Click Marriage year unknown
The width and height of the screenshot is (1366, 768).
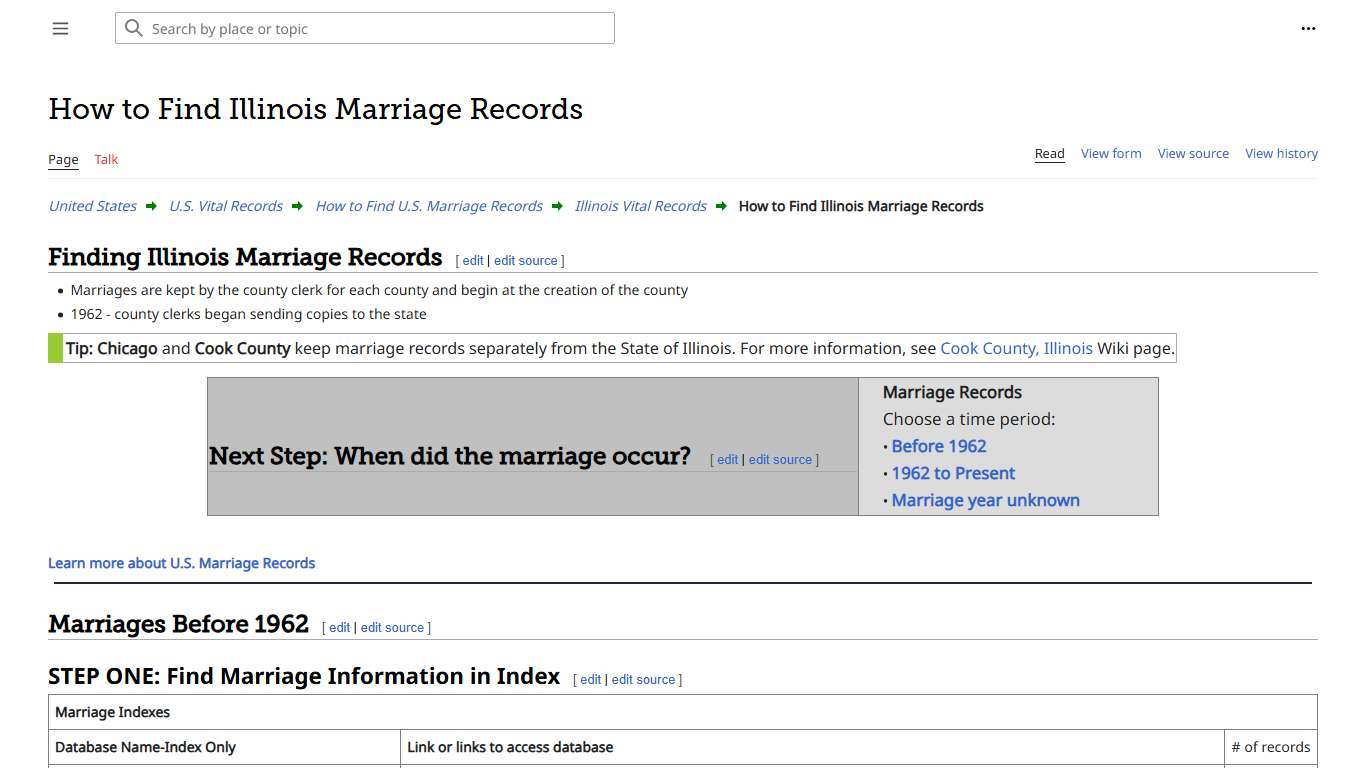985,500
